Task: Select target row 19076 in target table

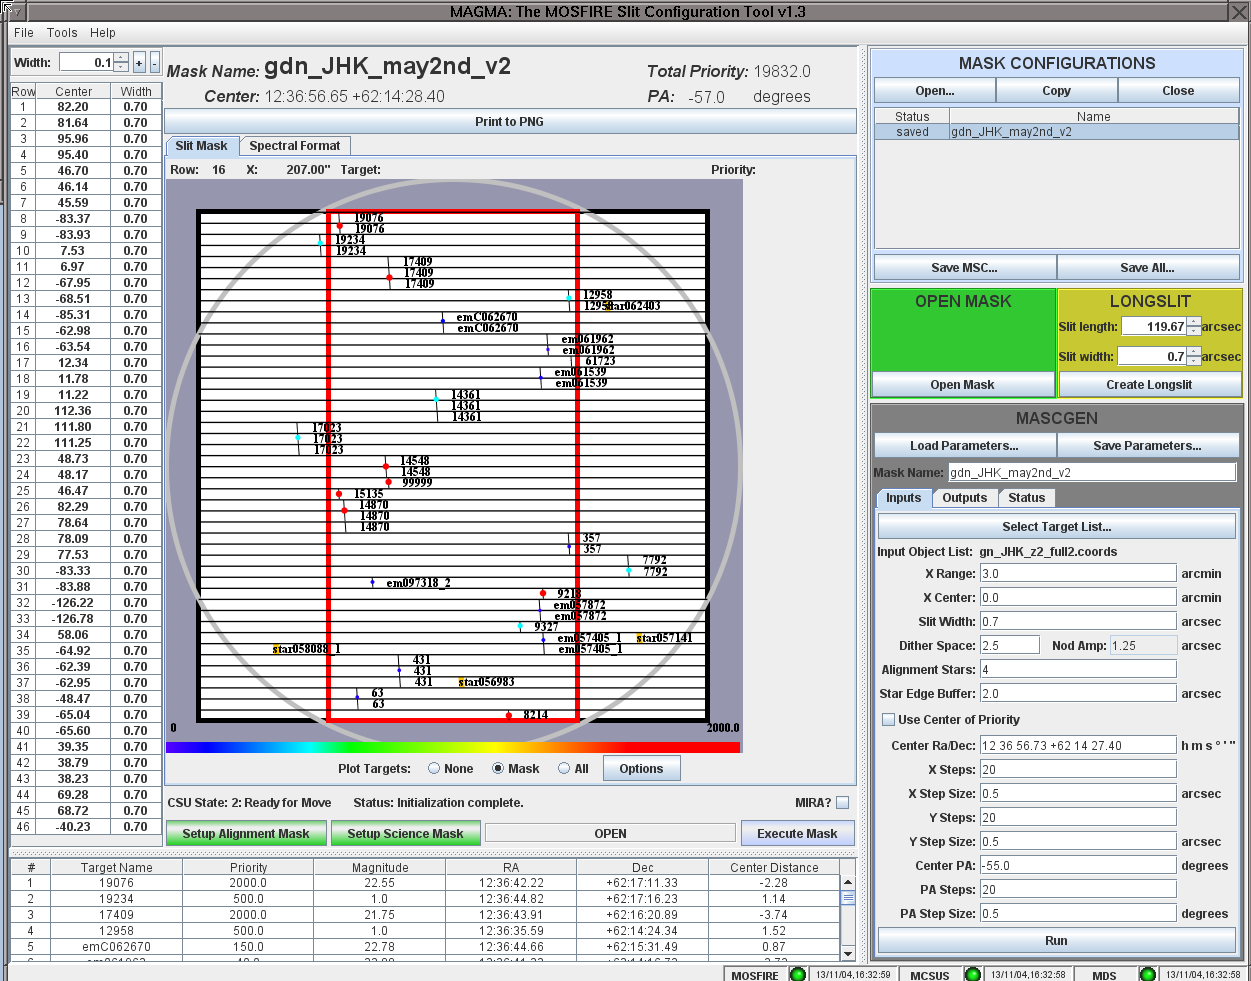Action: click(x=426, y=883)
